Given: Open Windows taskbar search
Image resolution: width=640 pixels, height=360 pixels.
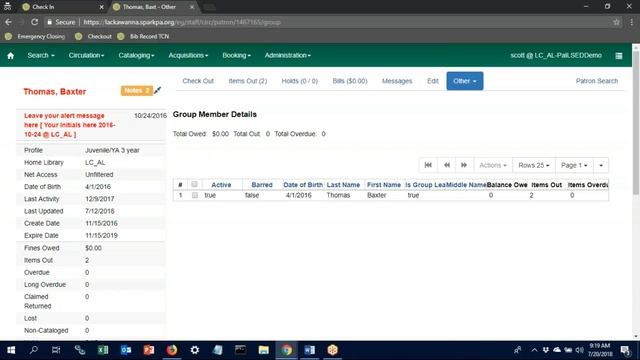Looking at the screenshot, I should point(34,350).
